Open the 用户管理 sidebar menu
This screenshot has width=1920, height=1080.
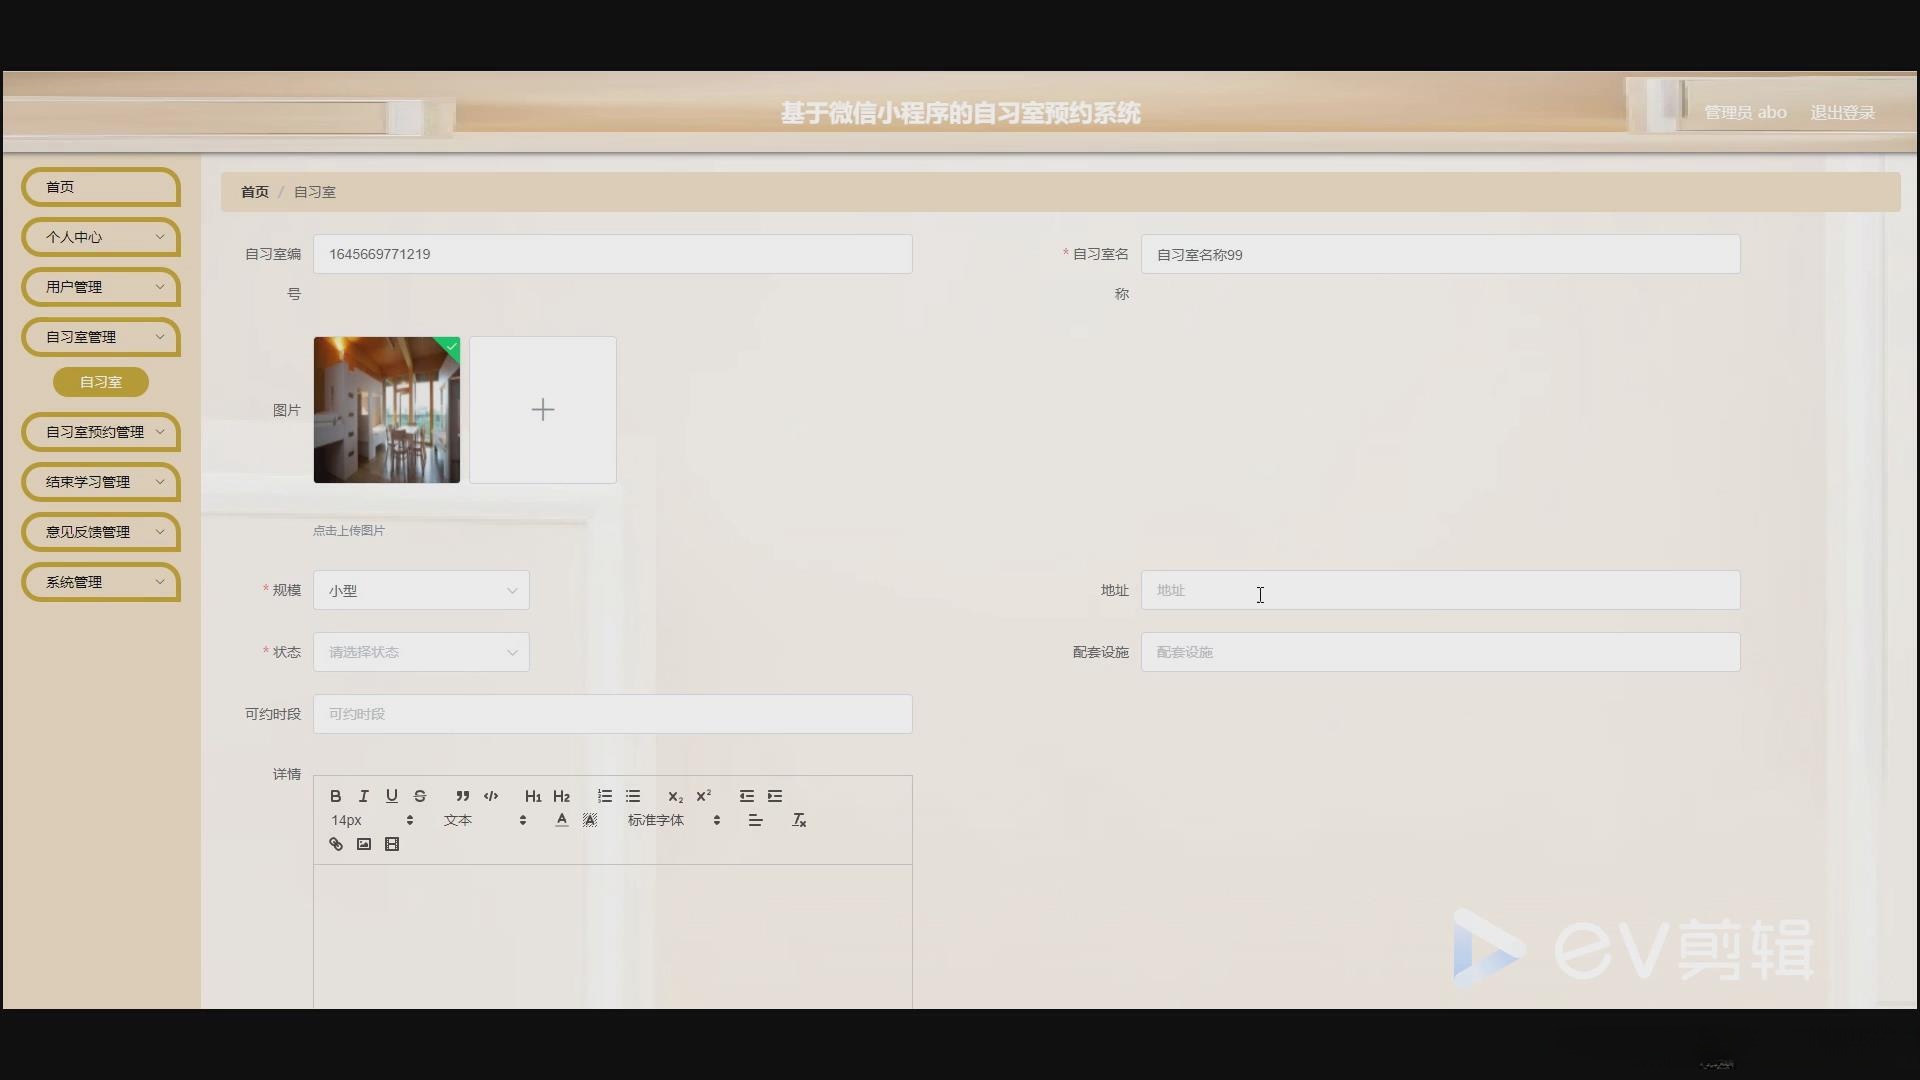(100, 287)
